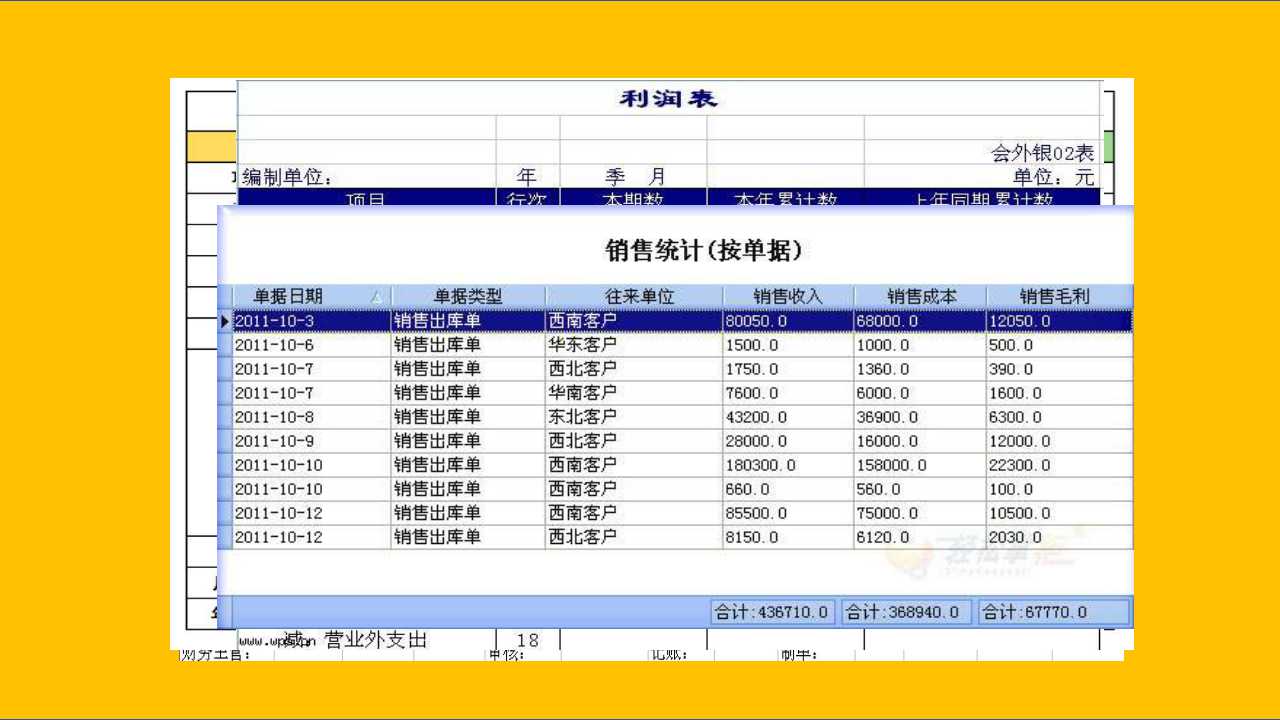This screenshot has height=720, width=1280.
Task: Select the 单据类型 column header
Action: pyautogui.click(x=468, y=297)
